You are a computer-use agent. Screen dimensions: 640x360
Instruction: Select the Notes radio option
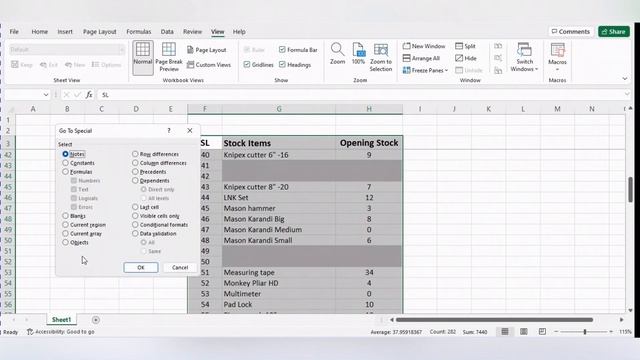65,154
